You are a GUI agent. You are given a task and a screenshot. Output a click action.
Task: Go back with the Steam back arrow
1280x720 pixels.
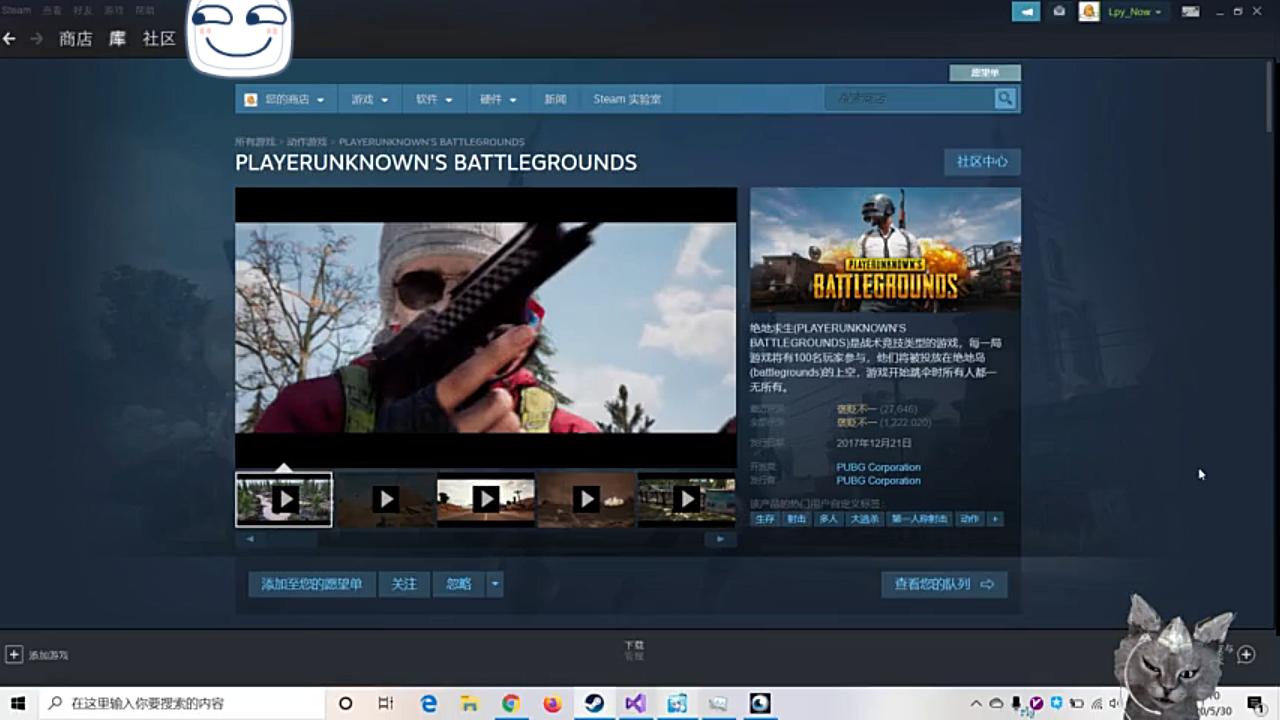click(9, 39)
